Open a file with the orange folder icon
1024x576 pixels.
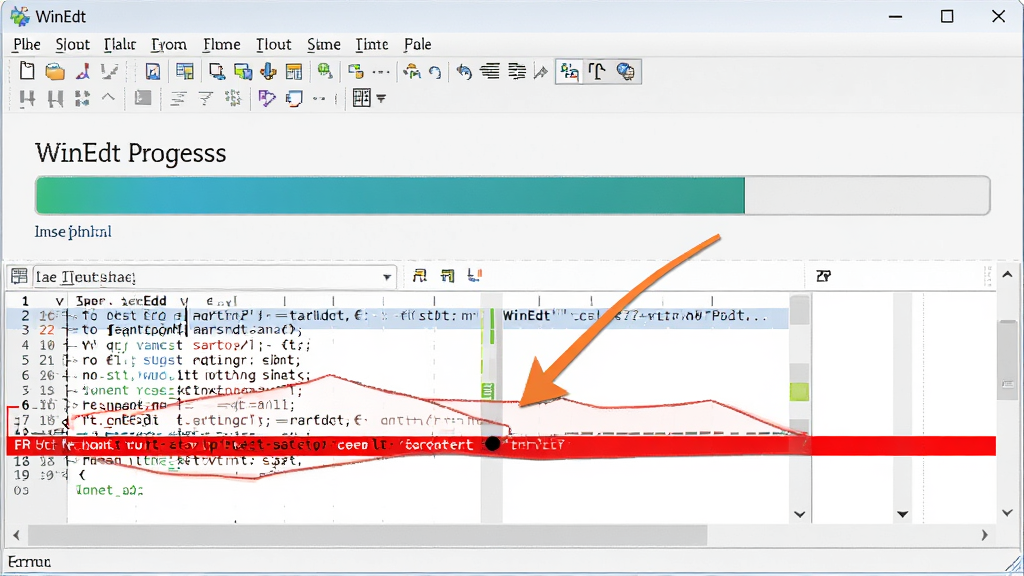click(x=55, y=71)
